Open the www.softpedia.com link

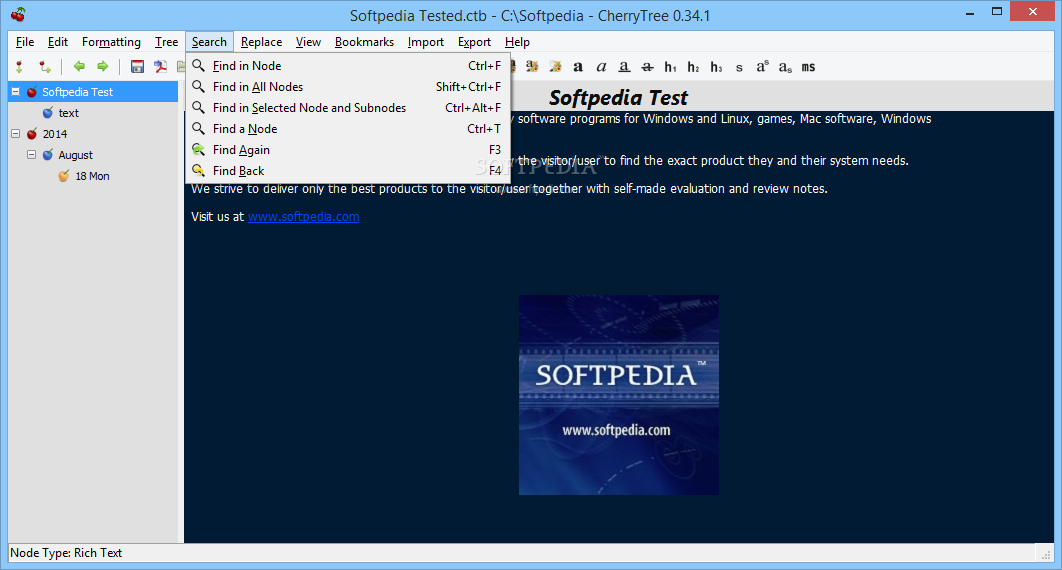[303, 217]
